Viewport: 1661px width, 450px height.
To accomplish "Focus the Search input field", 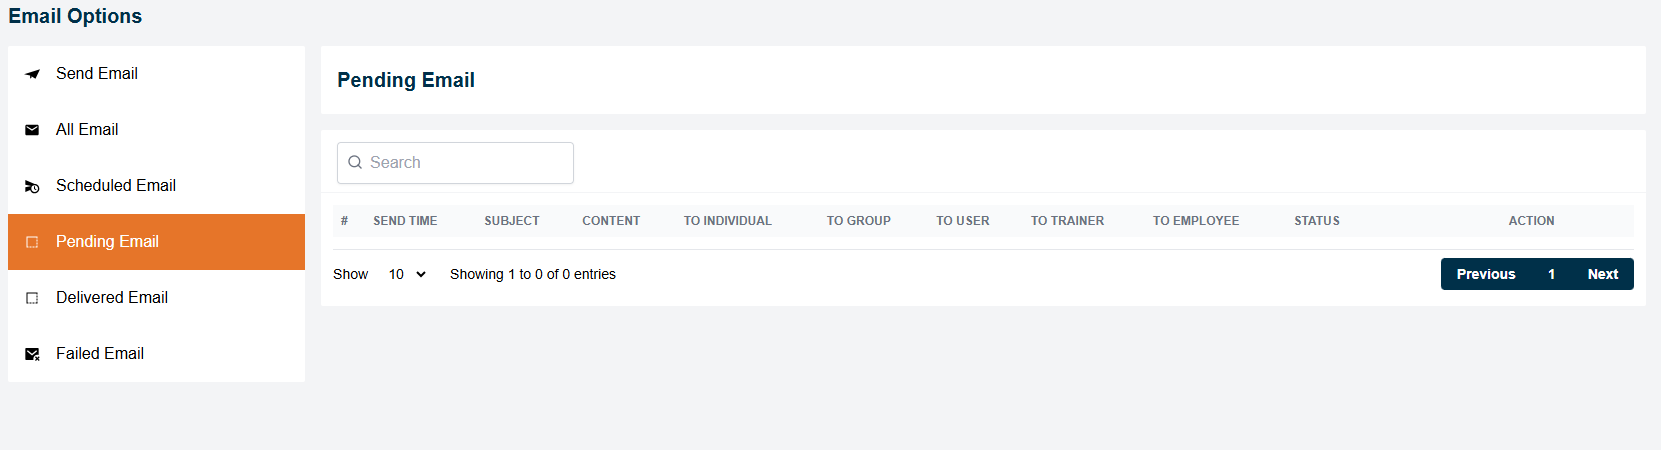I will [466, 163].
